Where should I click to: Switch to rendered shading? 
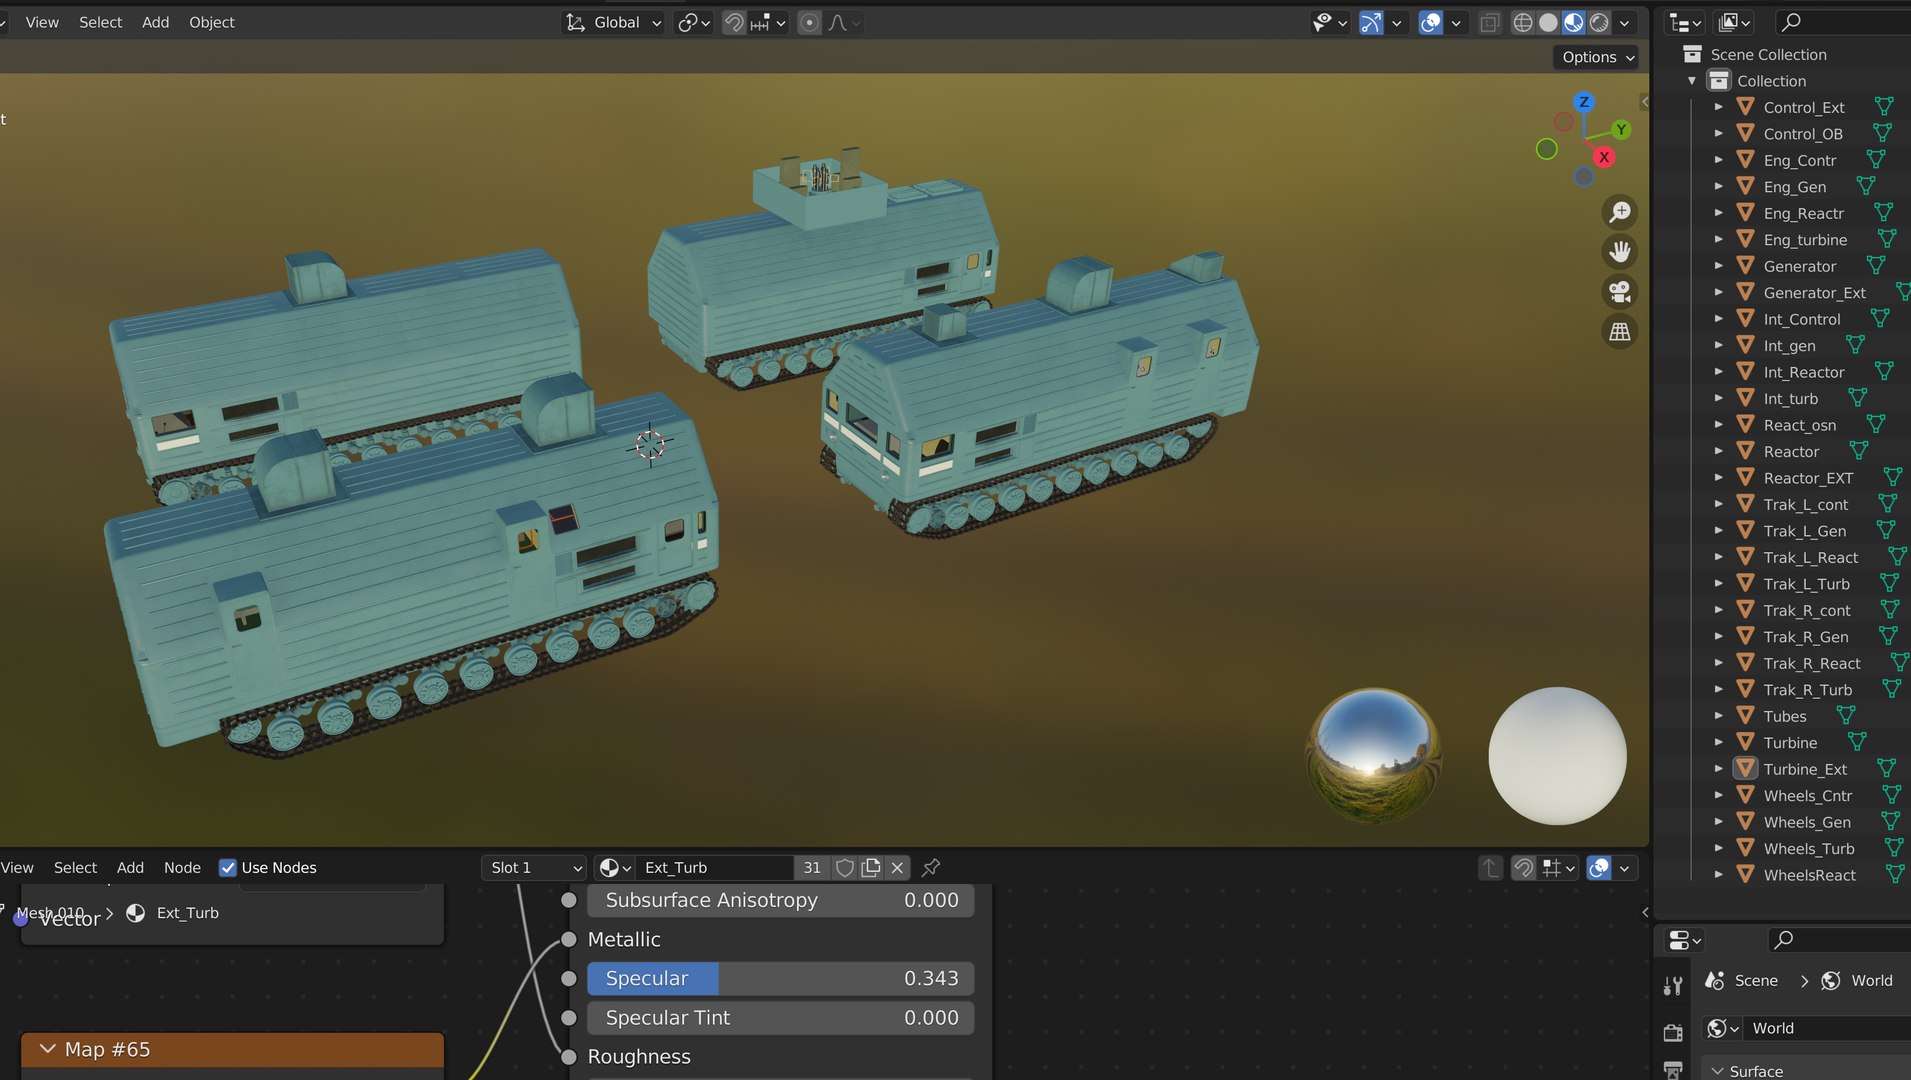tap(1599, 22)
